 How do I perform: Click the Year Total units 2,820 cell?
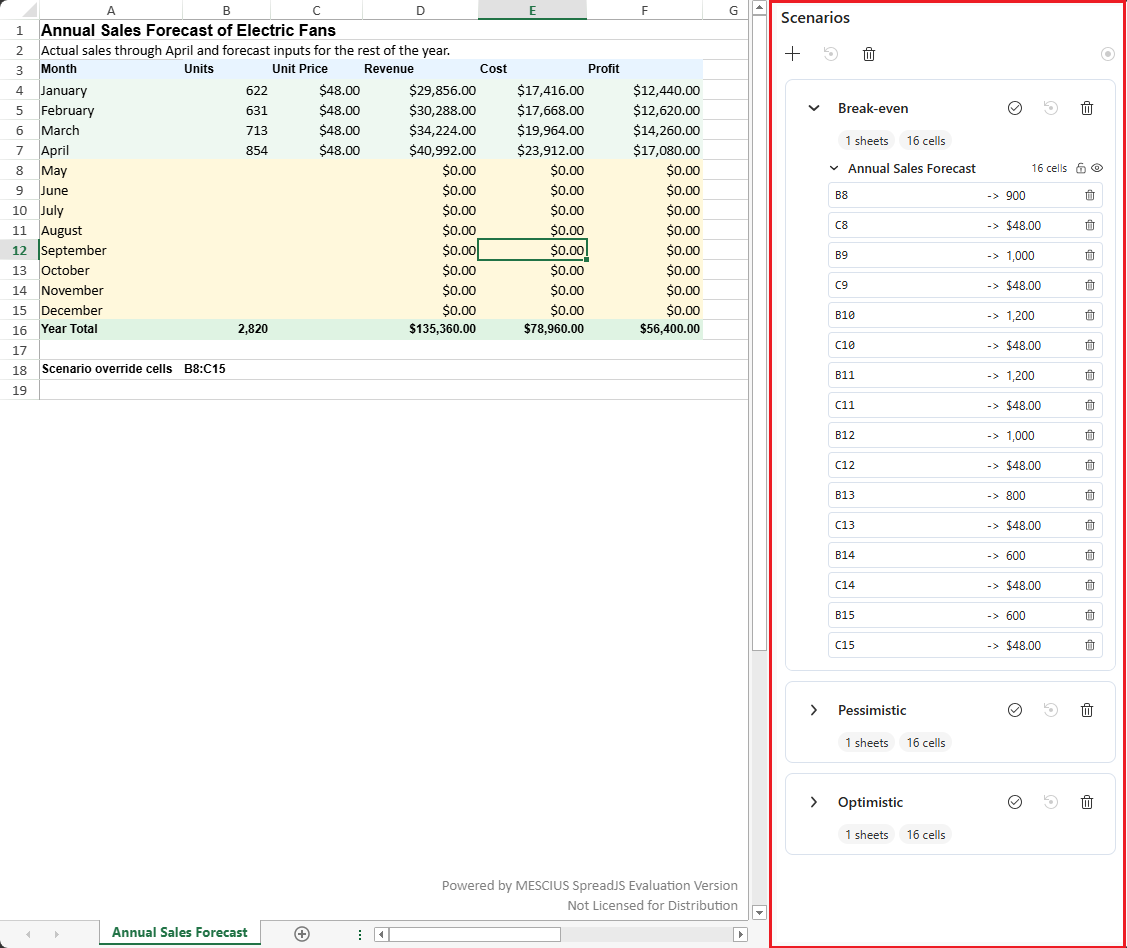point(226,329)
